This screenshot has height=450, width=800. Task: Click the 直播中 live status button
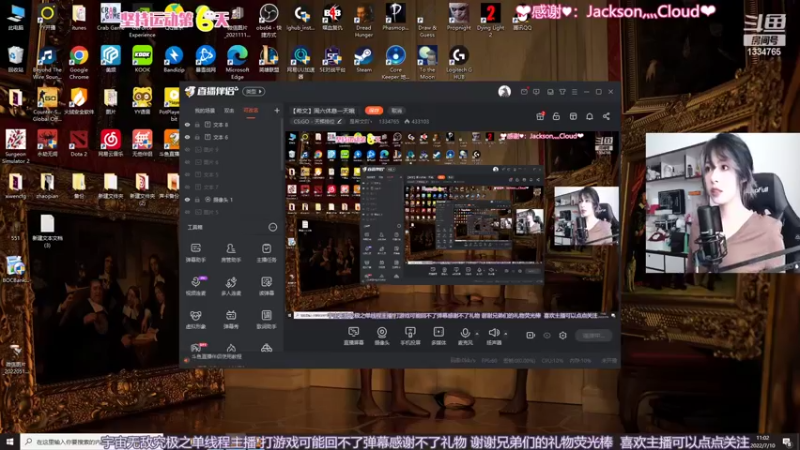click(x=593, y=335)
